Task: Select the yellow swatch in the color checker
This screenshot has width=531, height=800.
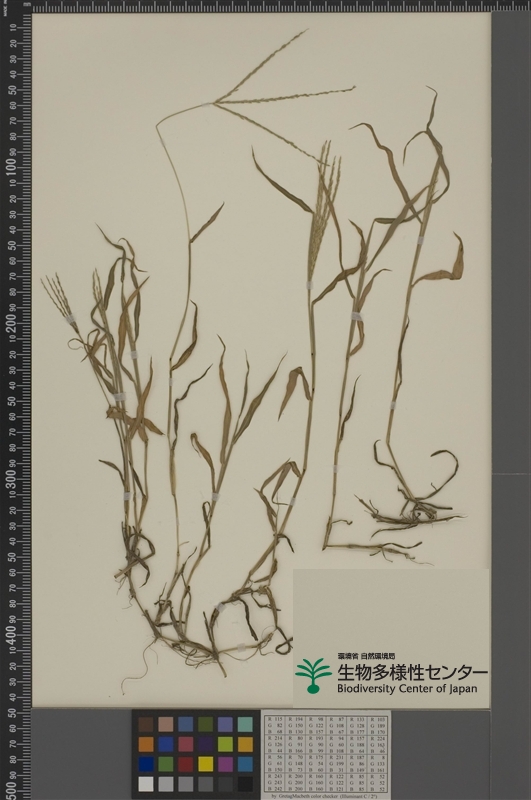Action: [x=206, y=763]
